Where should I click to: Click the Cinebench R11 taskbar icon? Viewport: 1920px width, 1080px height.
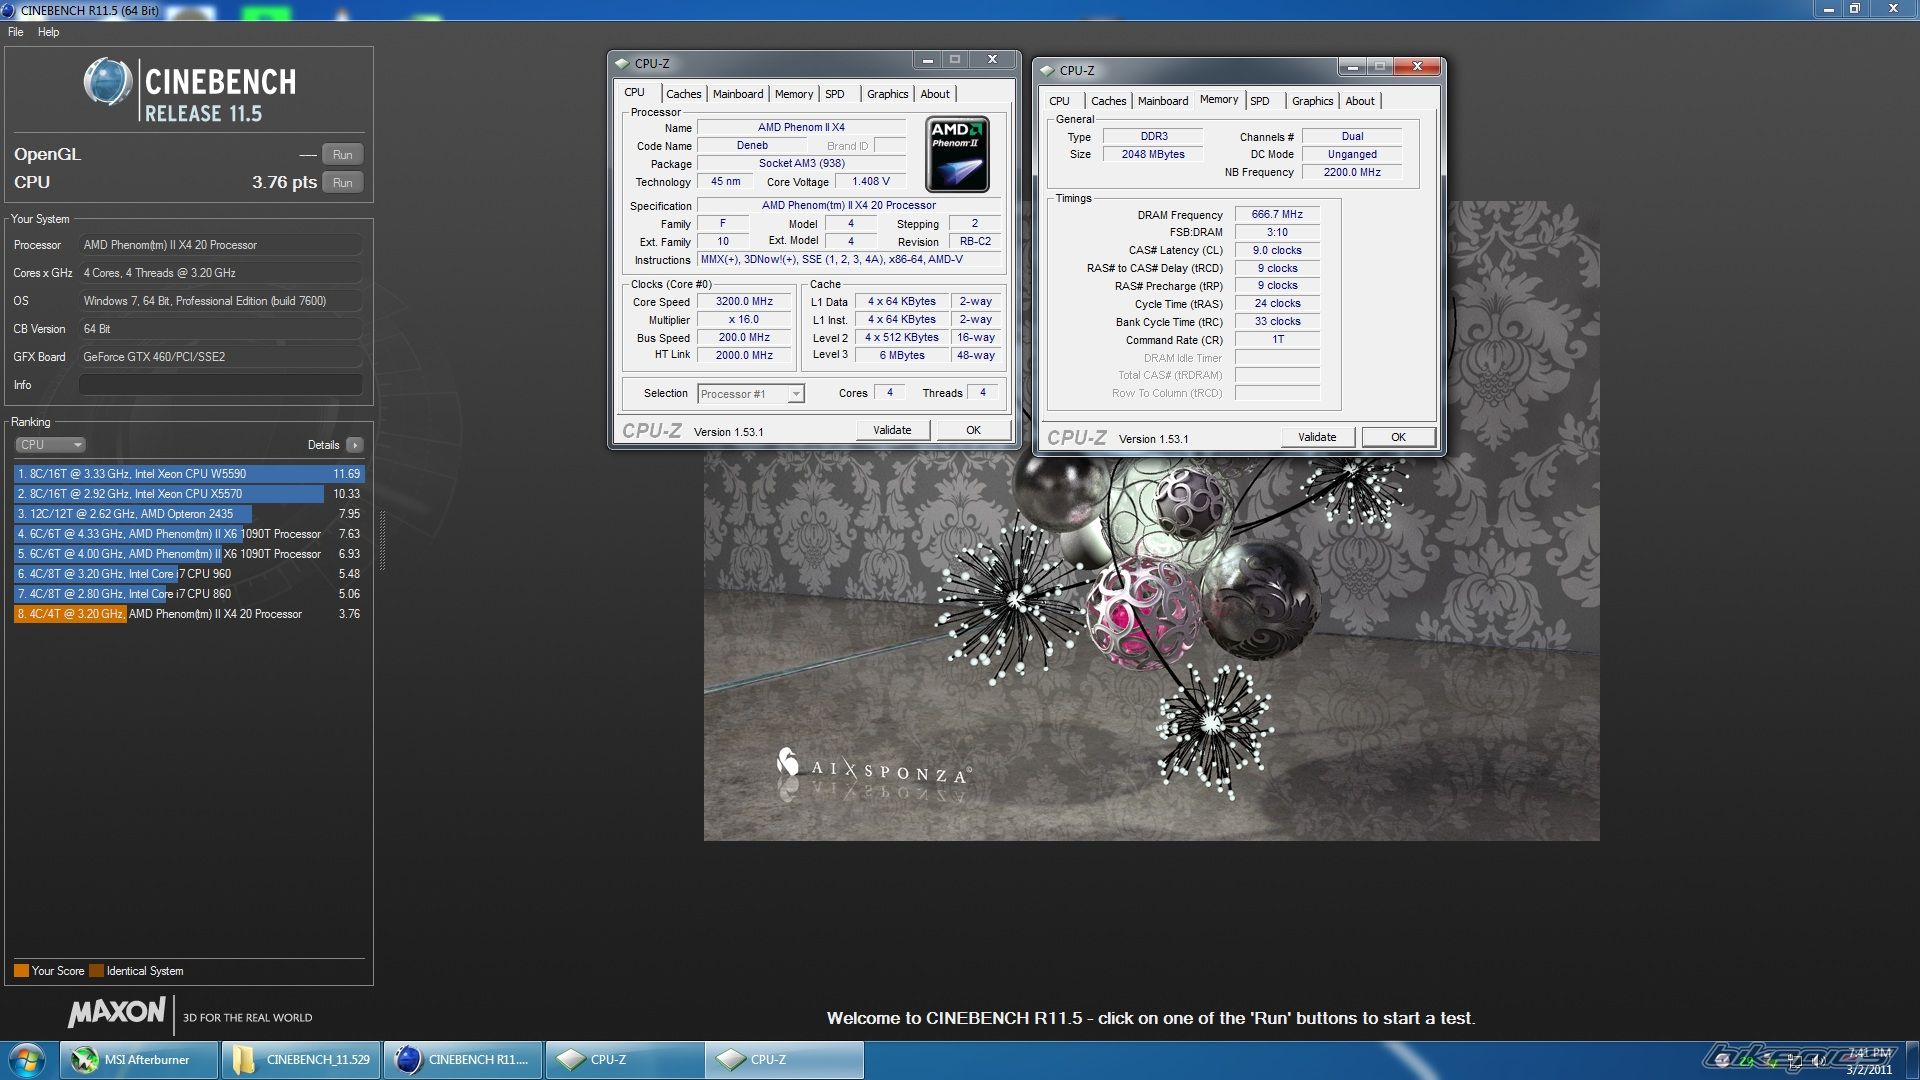463,1060
